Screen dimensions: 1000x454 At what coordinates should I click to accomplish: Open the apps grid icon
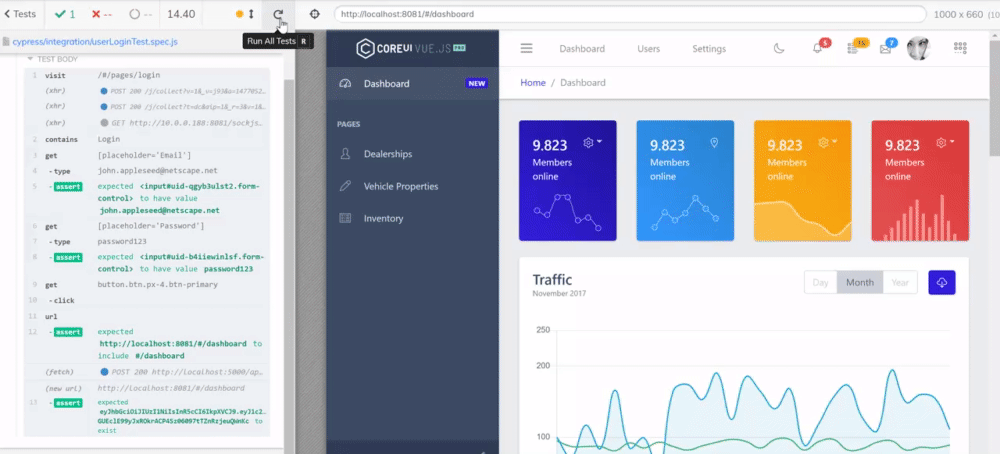960,48
